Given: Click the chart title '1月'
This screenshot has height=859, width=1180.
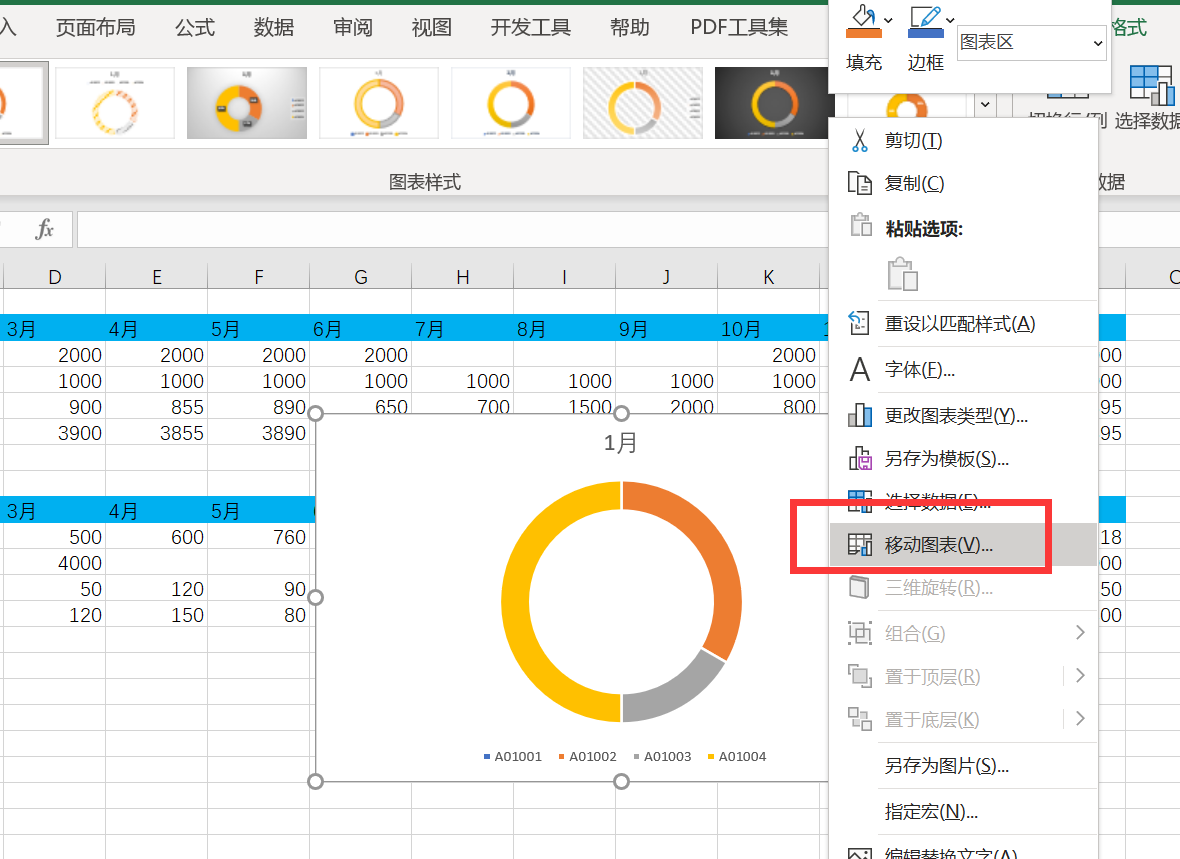Looking at the screenshot, I should (x=621, y=443).
